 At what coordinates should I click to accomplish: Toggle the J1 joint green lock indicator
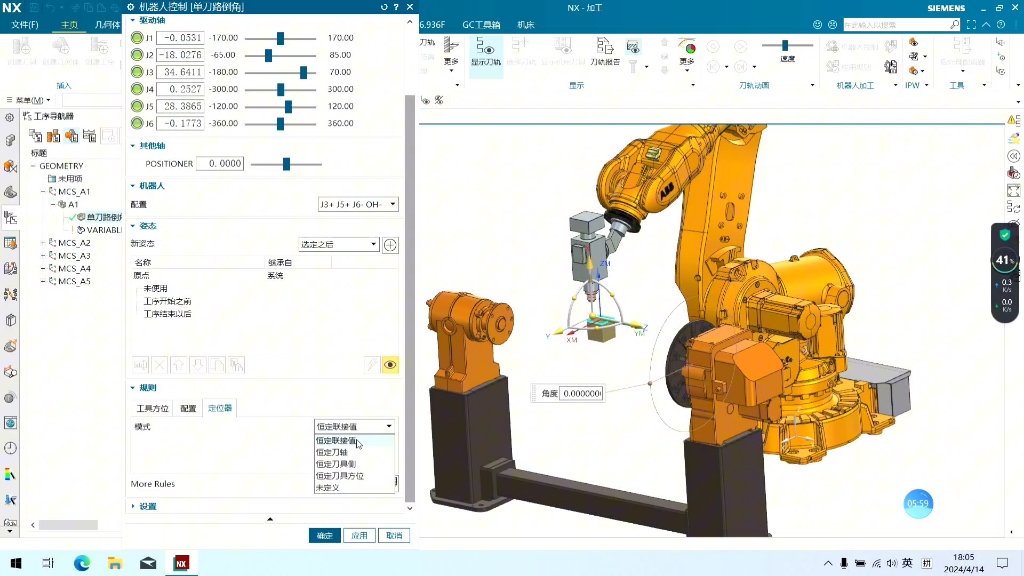point(138,38)
